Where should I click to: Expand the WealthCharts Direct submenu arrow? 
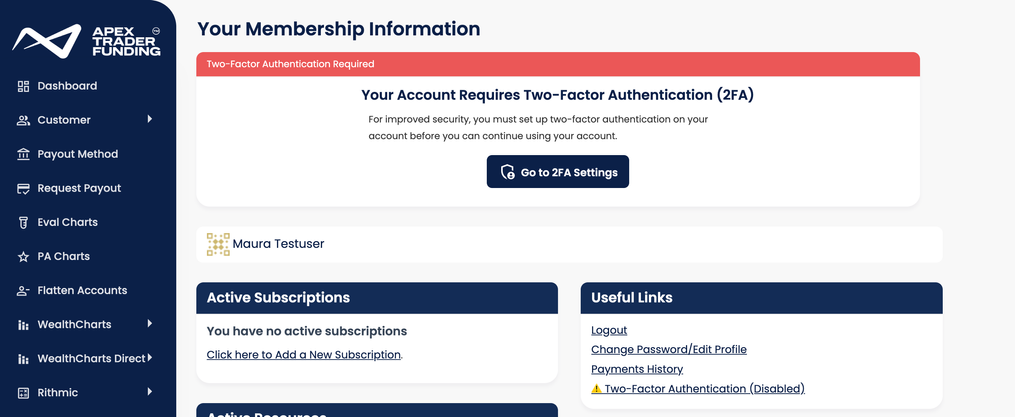click(x=150, y=357)
